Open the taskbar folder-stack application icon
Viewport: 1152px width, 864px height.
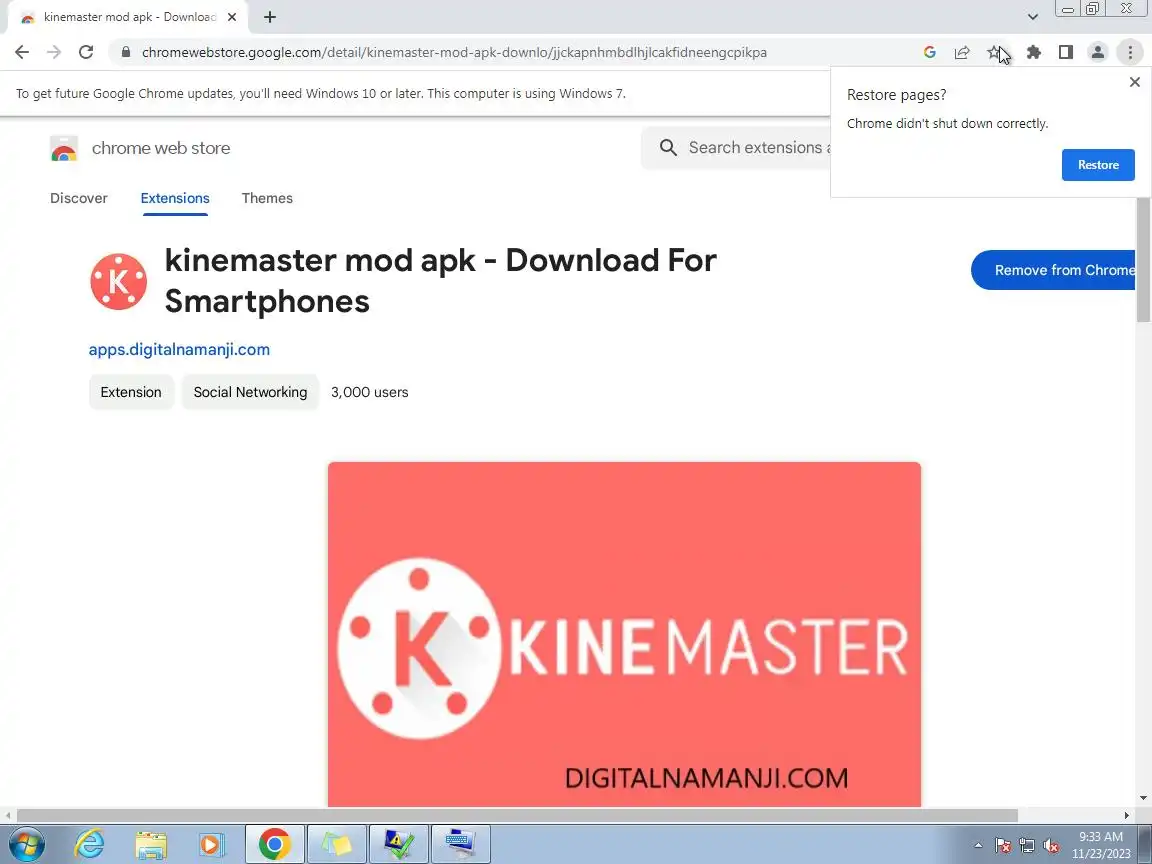click(336, 844)
